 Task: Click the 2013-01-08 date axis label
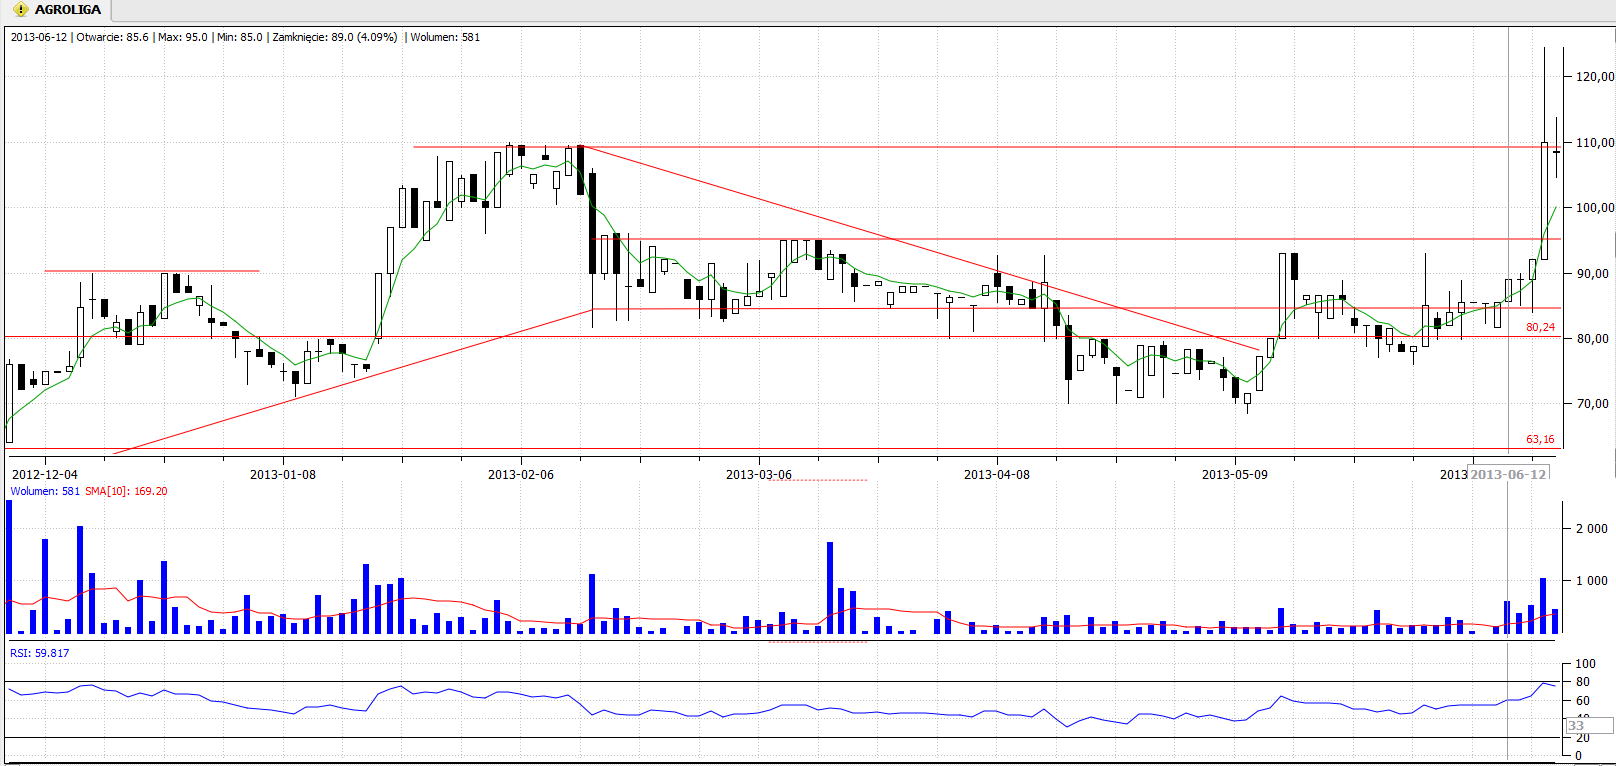(x=282, y=475)
